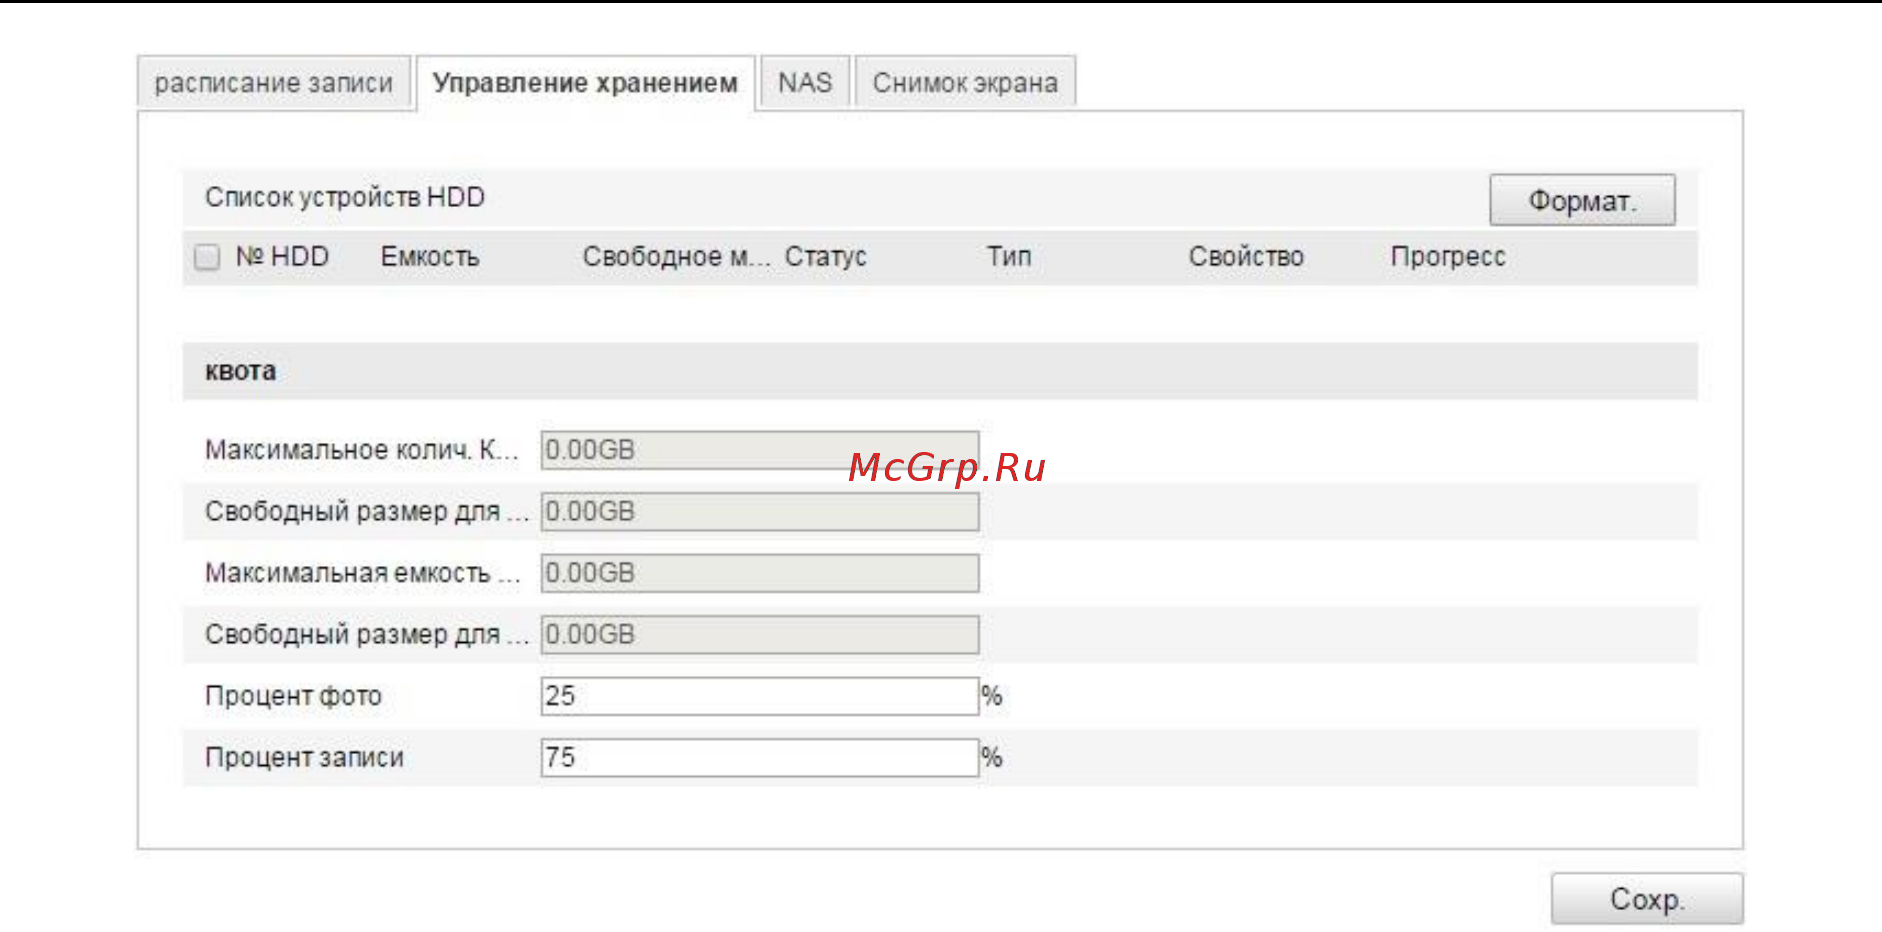Click the Прогресс column header
Screen dimensions: 1882x932
[x=1448, y=257]
